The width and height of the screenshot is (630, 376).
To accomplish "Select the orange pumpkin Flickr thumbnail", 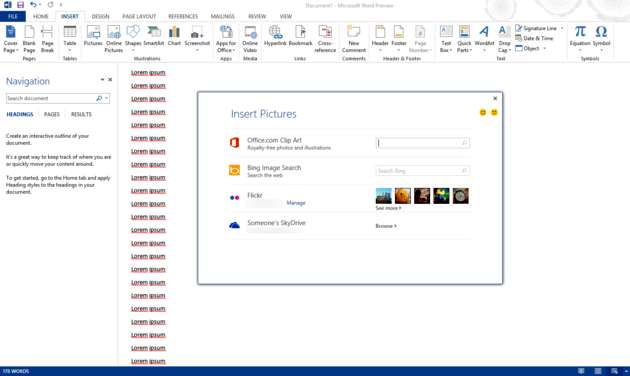I will [403, 196].
